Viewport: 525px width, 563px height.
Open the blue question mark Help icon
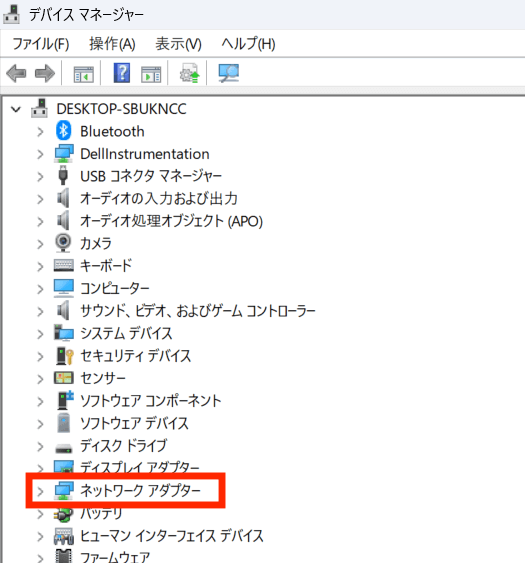pyautogui.click(x=122, y=73)
